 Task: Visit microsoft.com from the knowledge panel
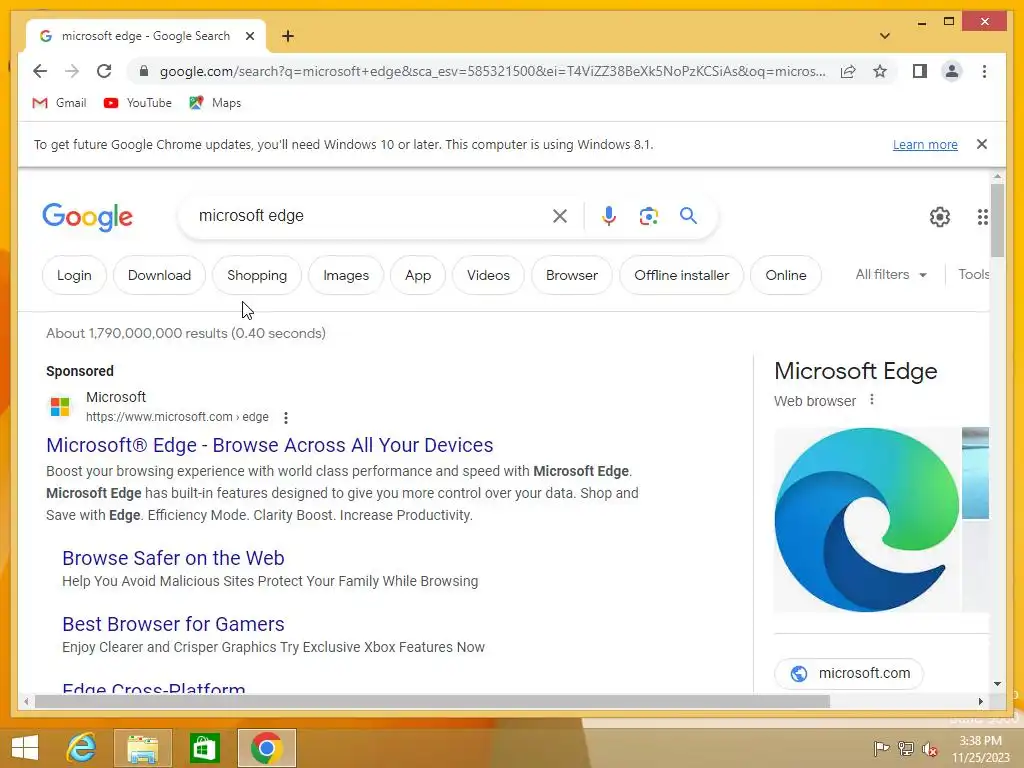848,673
